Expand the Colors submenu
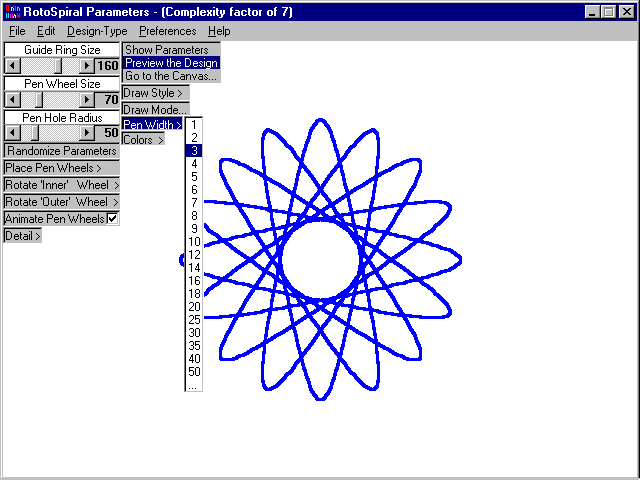 pos(143,140)
